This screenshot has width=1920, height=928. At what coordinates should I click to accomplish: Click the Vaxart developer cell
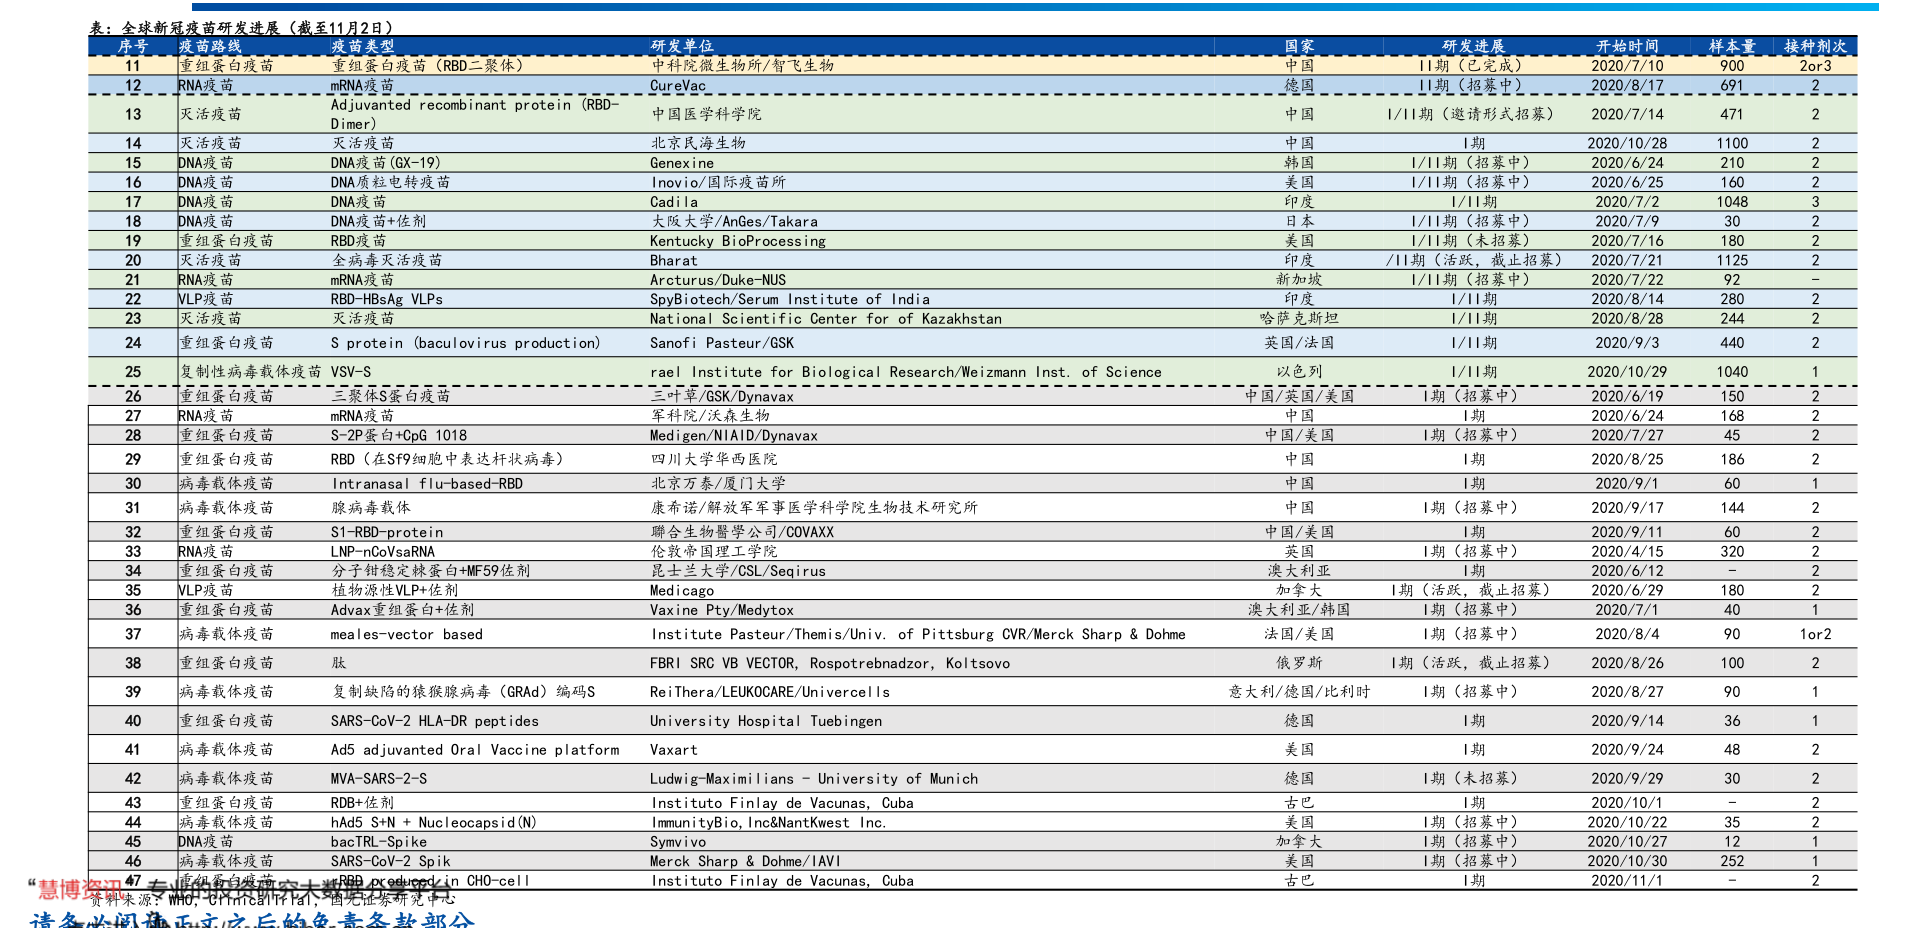pos(674,750)
